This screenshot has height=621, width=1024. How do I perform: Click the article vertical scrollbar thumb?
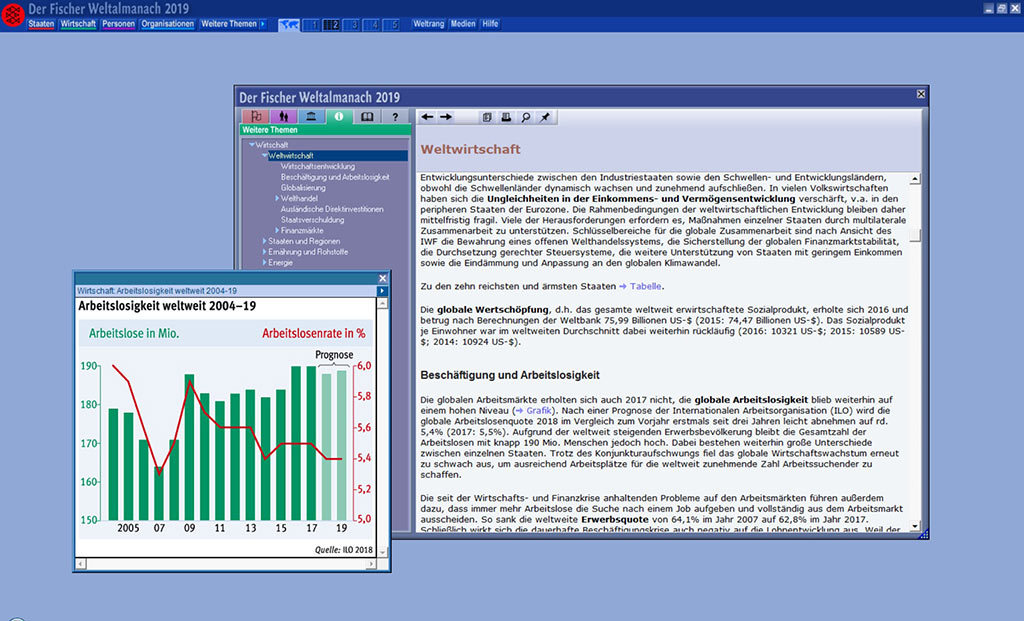pyautogui.click(x=915, y=236)
